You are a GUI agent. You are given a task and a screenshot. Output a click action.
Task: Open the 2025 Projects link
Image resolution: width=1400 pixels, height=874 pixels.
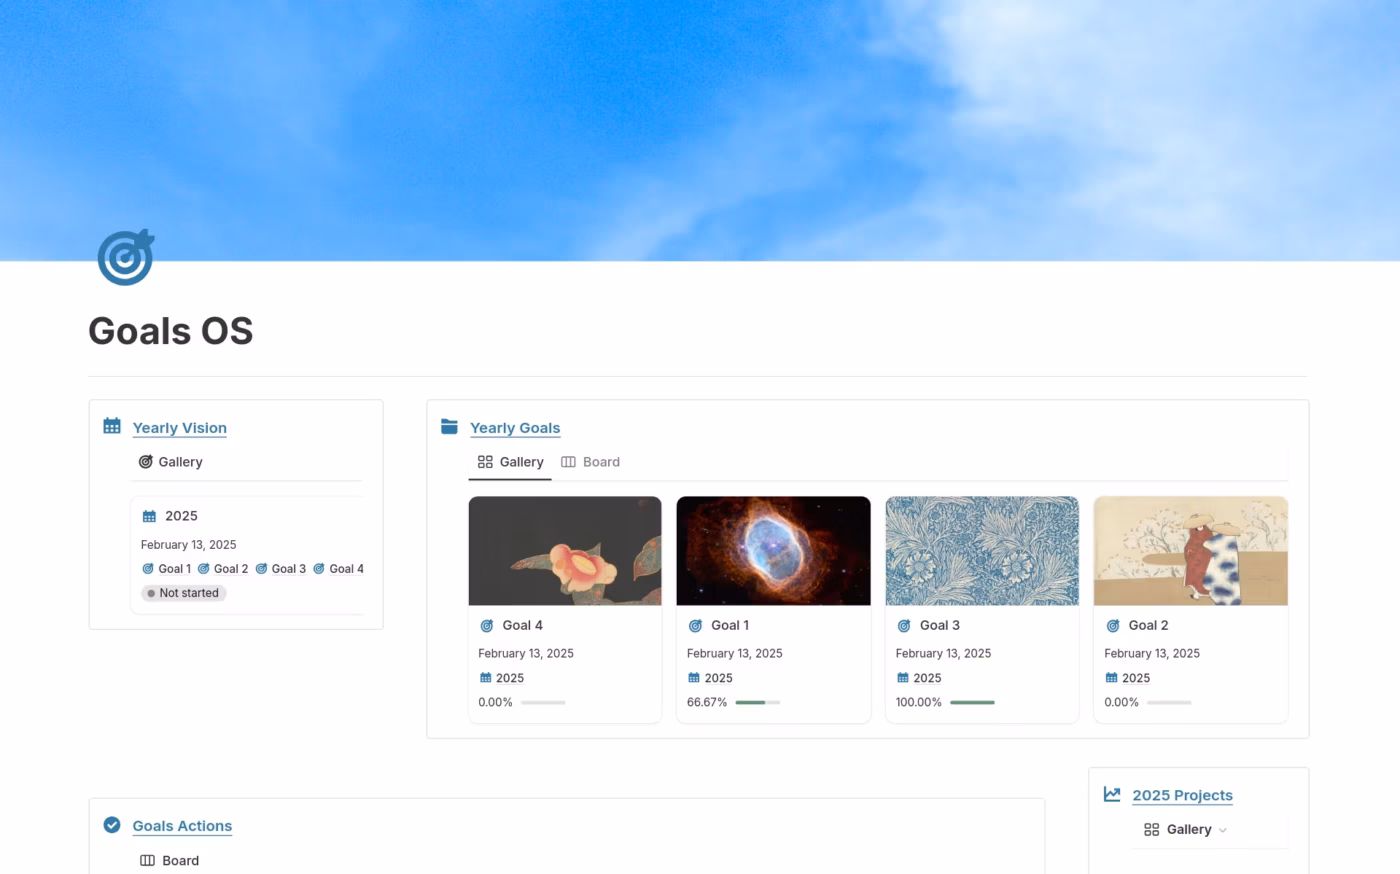click(1182, 795)
